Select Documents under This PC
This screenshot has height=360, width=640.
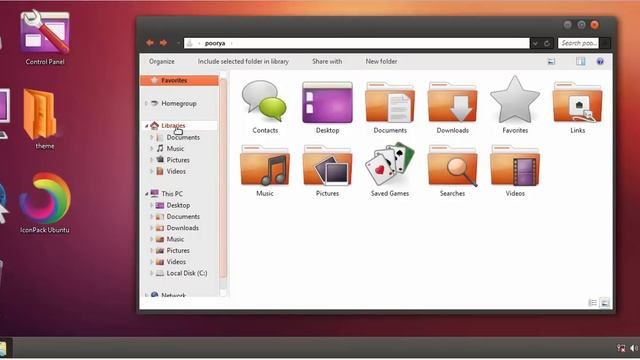click(183, 217)
